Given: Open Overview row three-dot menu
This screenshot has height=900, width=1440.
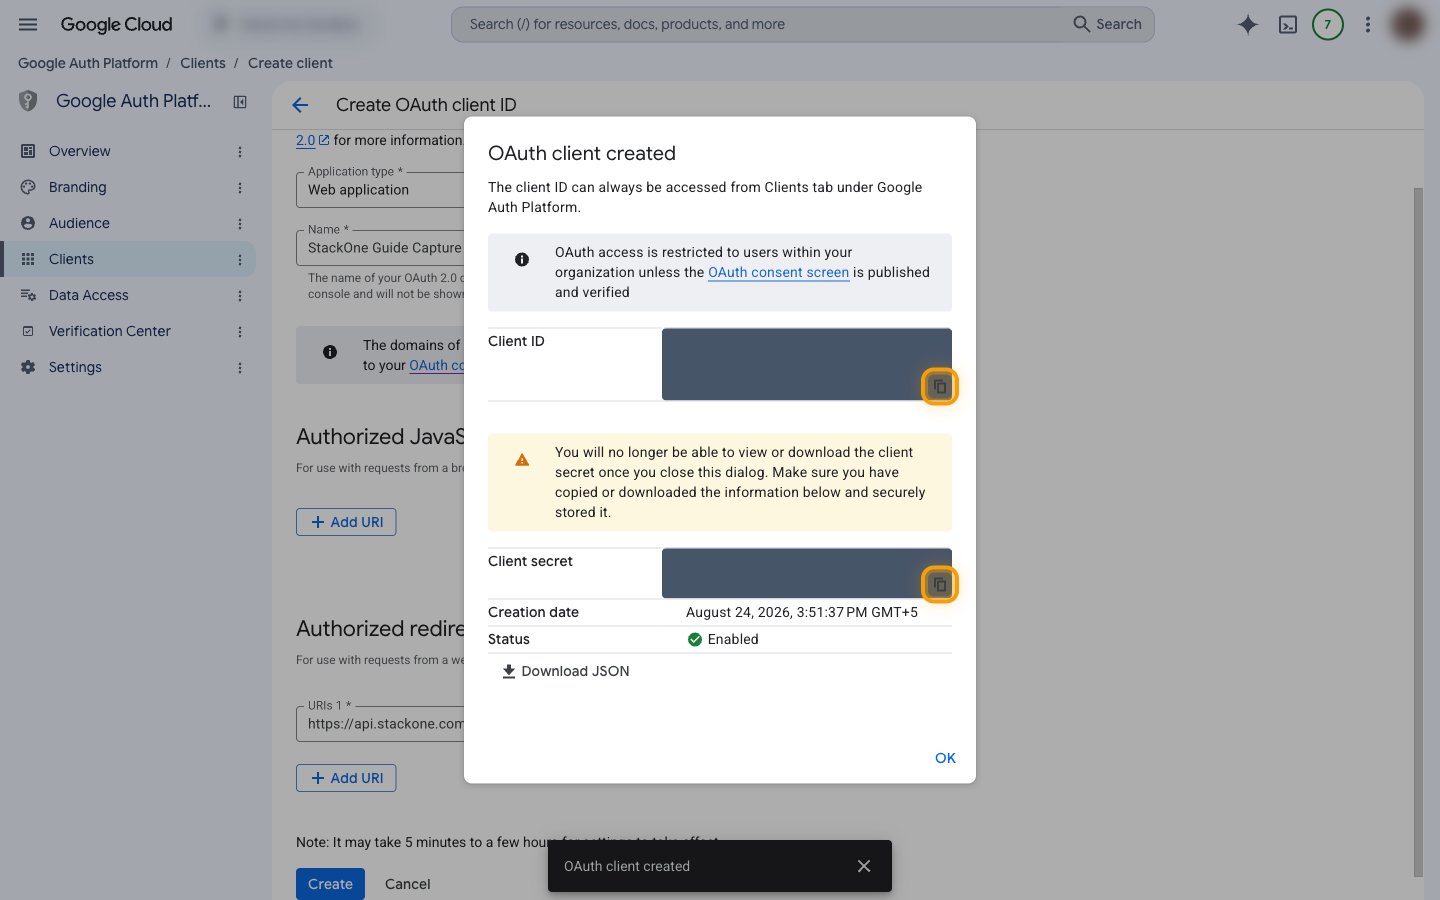Looking at the screenshot, I should [240, 151].
